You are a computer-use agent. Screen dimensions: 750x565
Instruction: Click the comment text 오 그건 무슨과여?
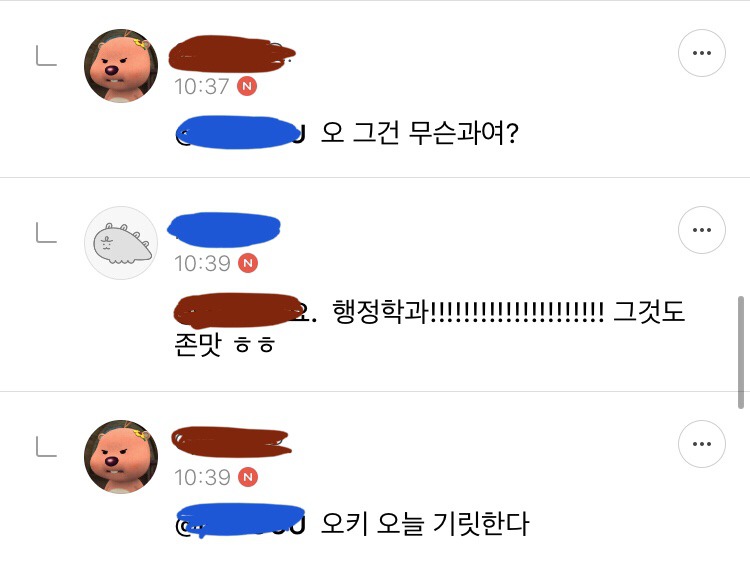pyautogui.click(x=419, y=133)
